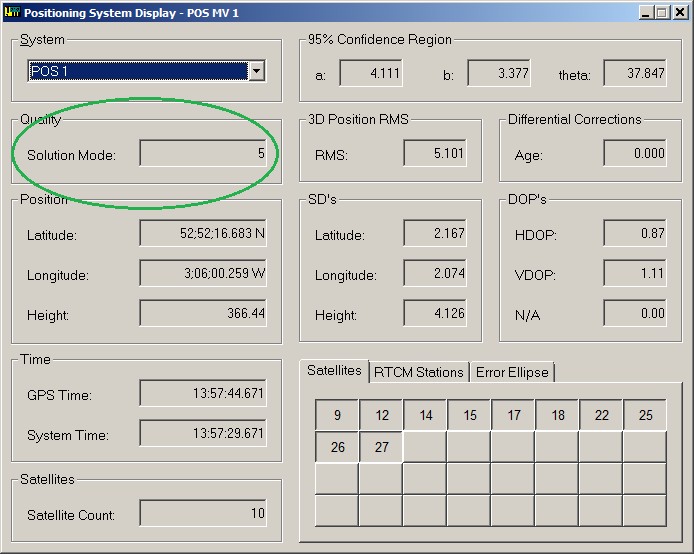Minimize the Positioning System Display window
The image size is (694, 554).
tap(646, 12)
